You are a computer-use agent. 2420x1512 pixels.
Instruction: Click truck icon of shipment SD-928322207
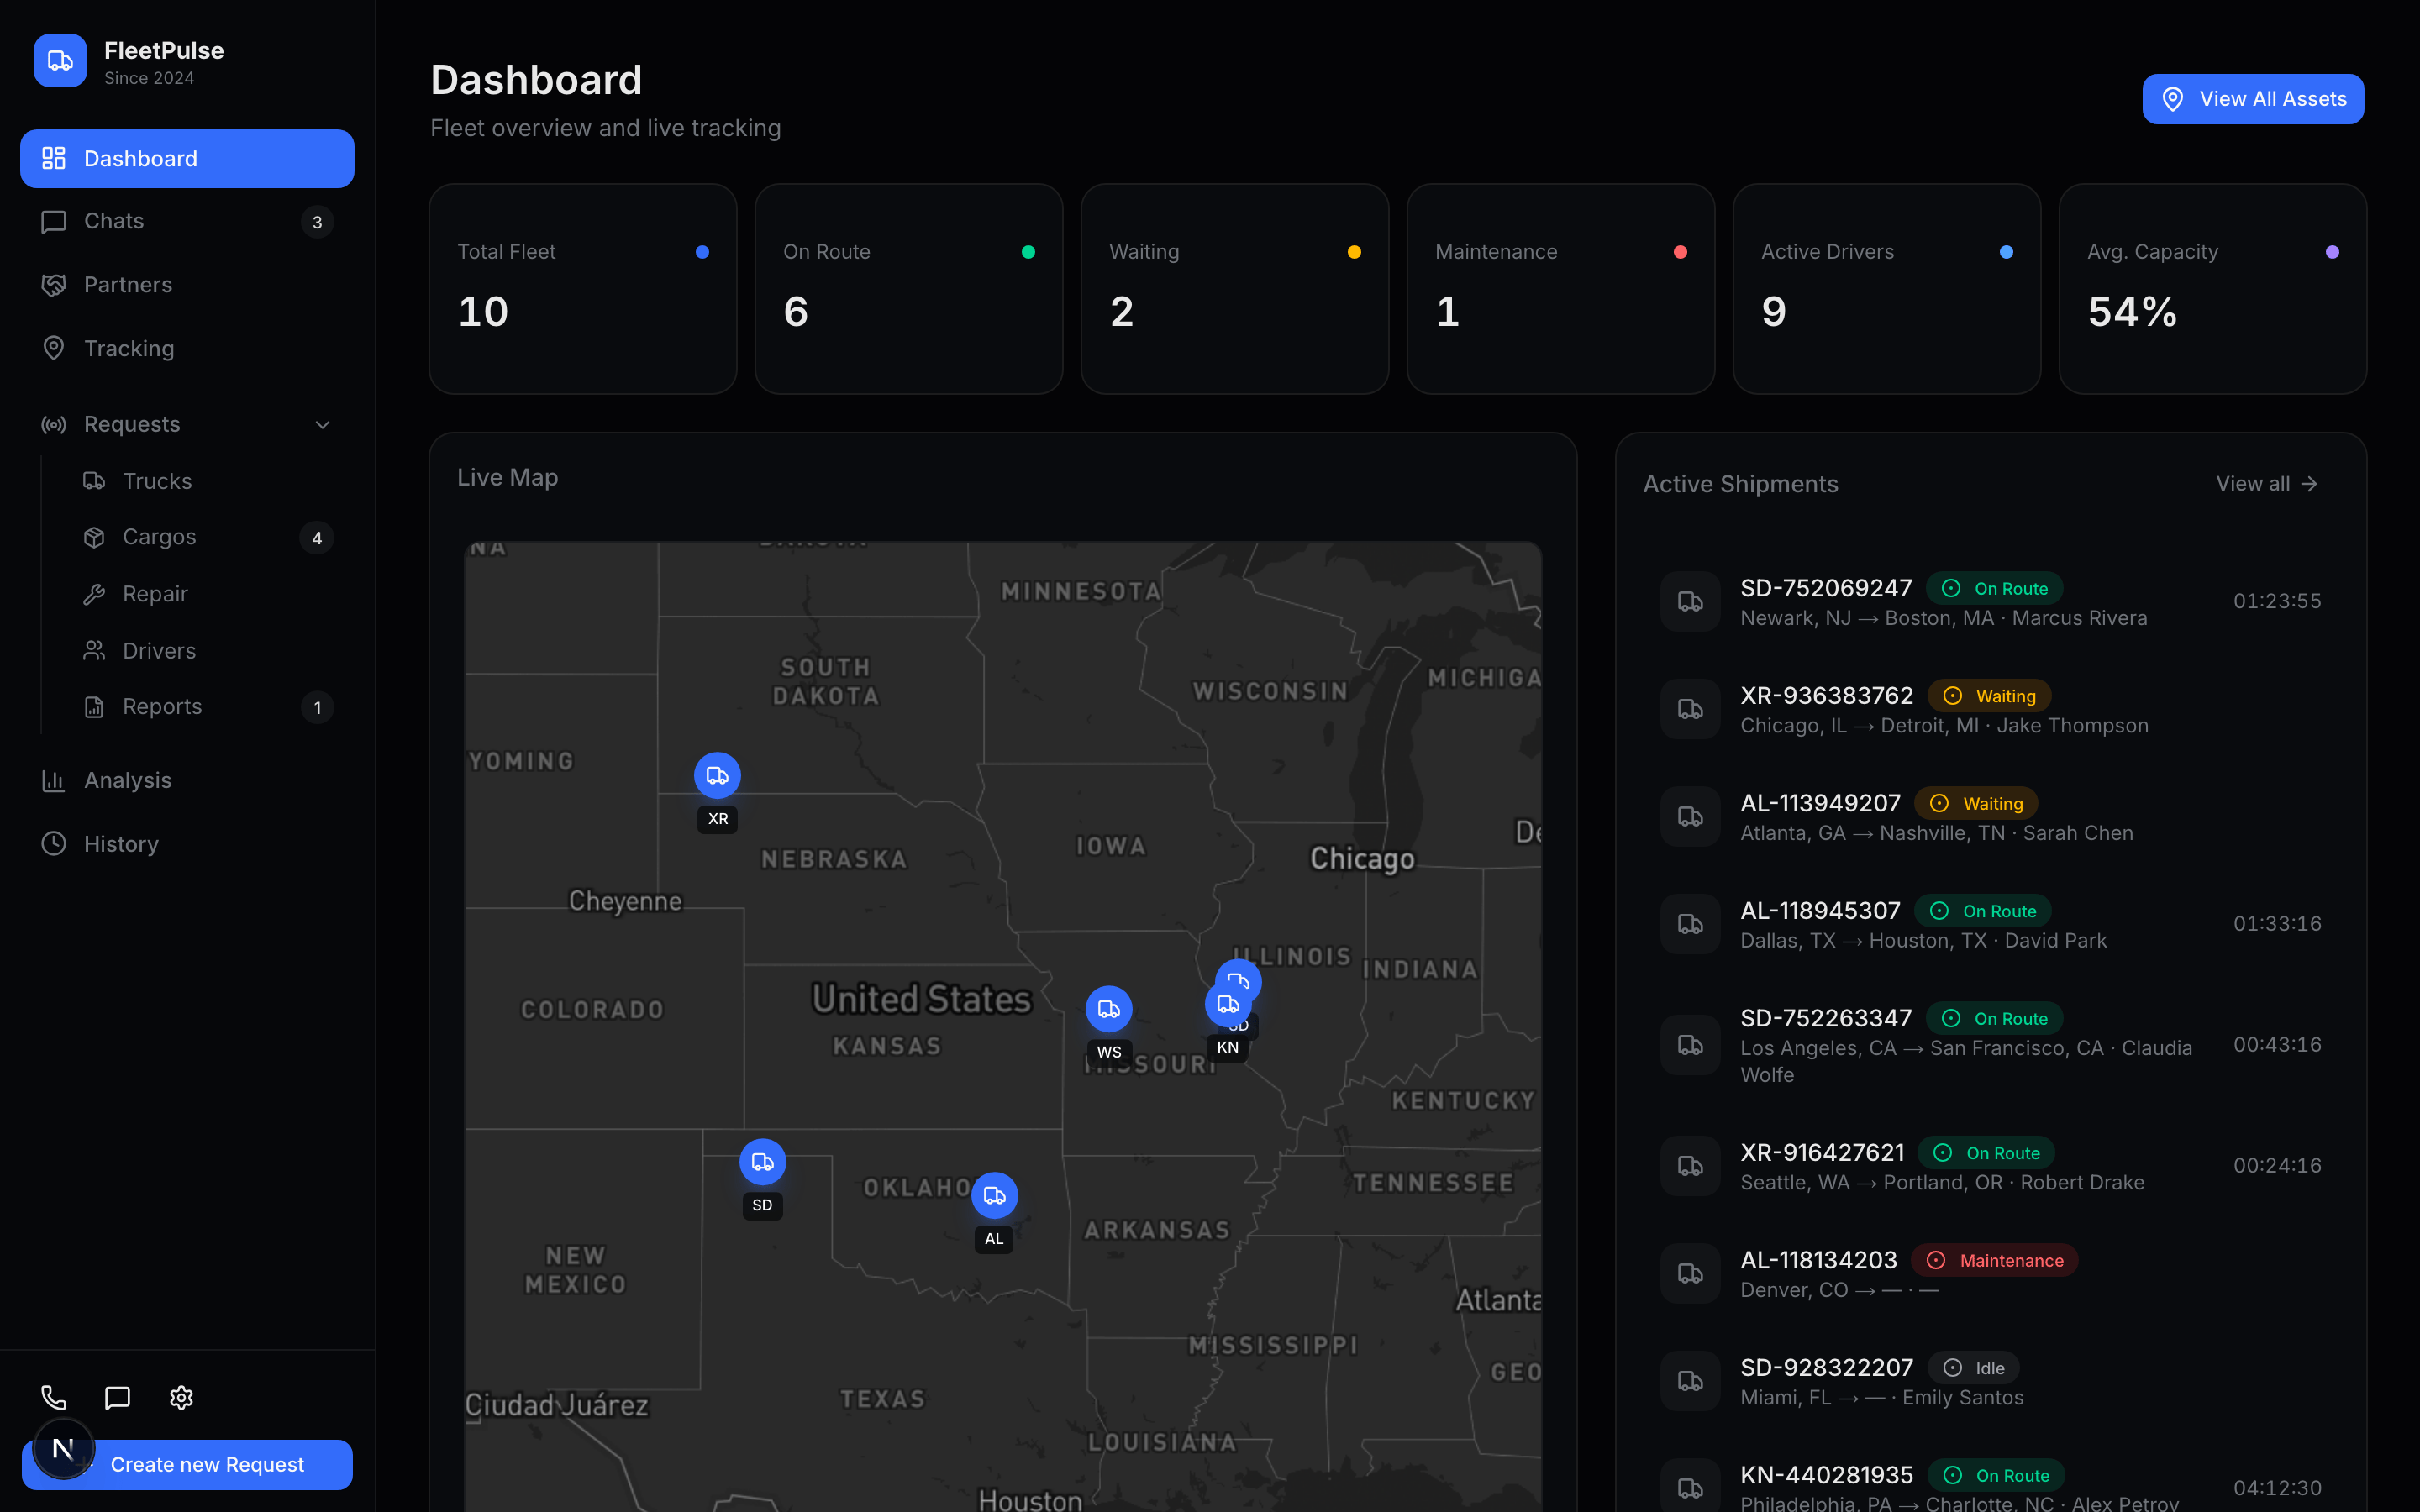pos(1690,1381)
